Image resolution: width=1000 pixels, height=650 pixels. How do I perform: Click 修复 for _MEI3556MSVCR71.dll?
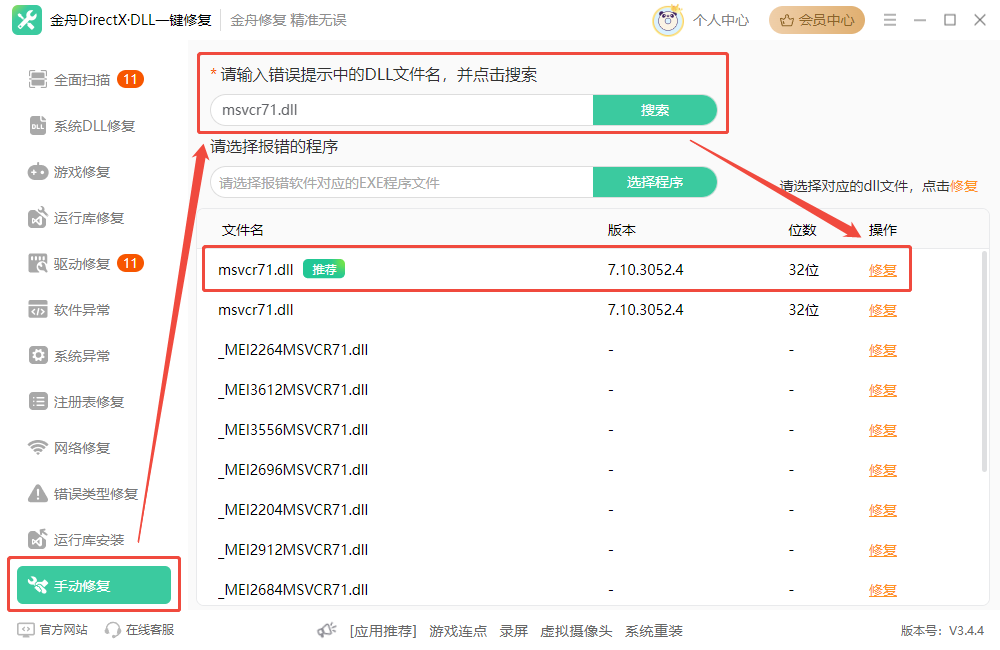click(x=883, y=430)
